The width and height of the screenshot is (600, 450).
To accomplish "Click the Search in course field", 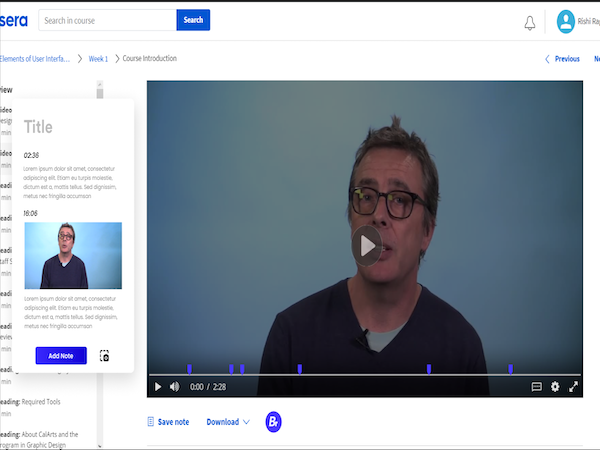I will pyautogui.click(x=107, y=20).
